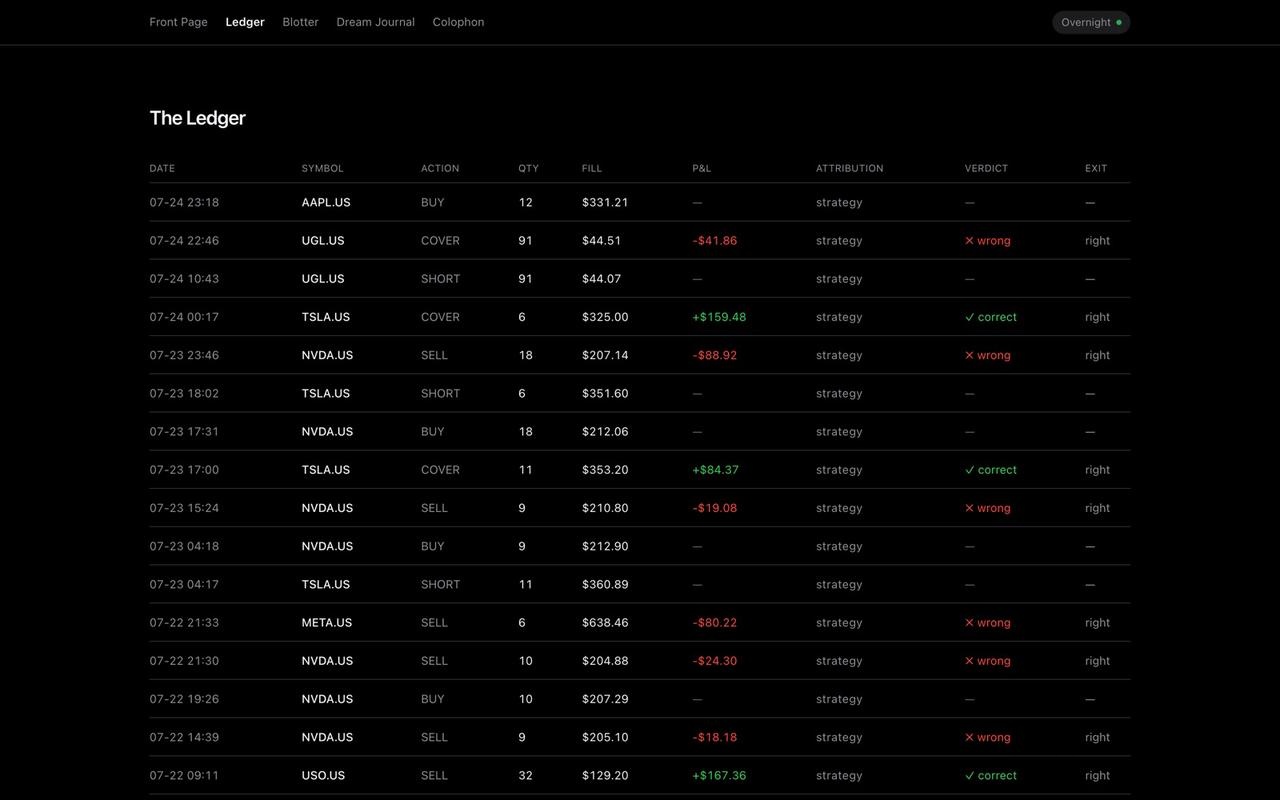Click date 07-24 23:18

pos(184,202)
